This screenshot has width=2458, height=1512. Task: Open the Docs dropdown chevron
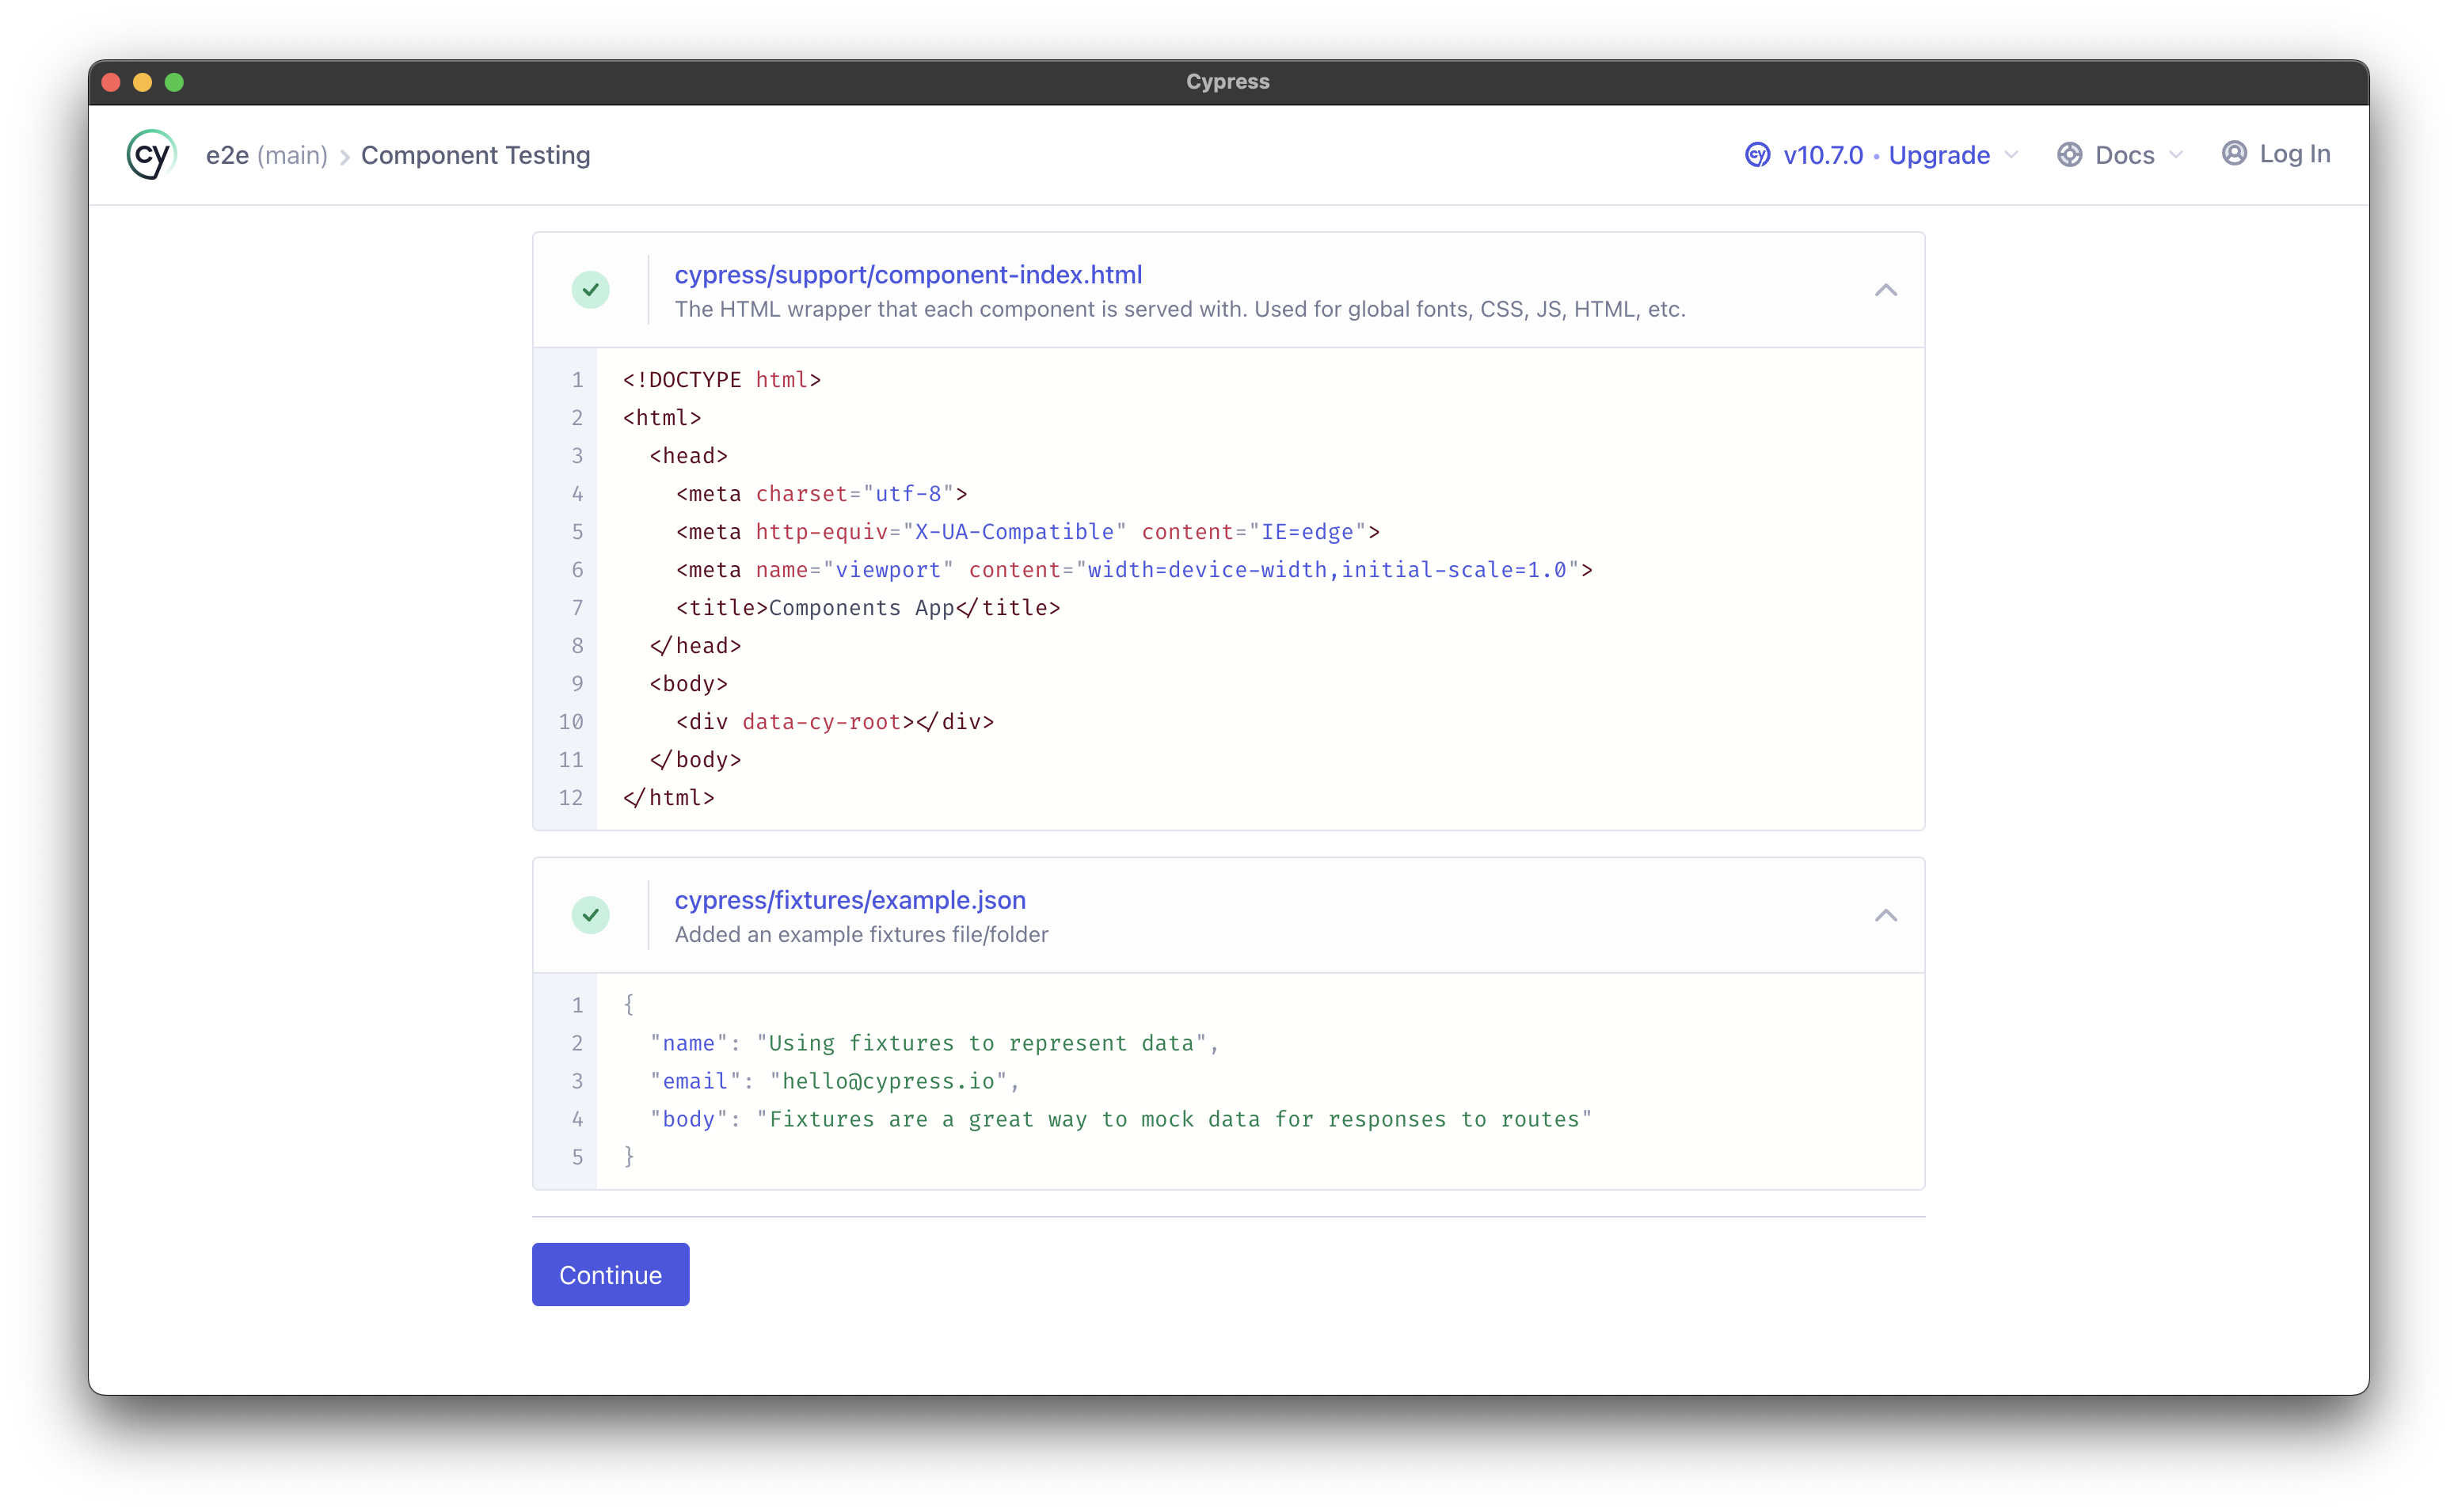2176,155
